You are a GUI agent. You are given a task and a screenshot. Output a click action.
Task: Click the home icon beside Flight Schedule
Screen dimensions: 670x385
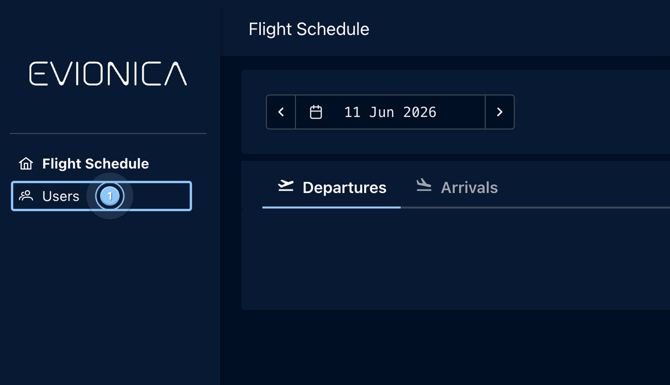coord(26,164)
